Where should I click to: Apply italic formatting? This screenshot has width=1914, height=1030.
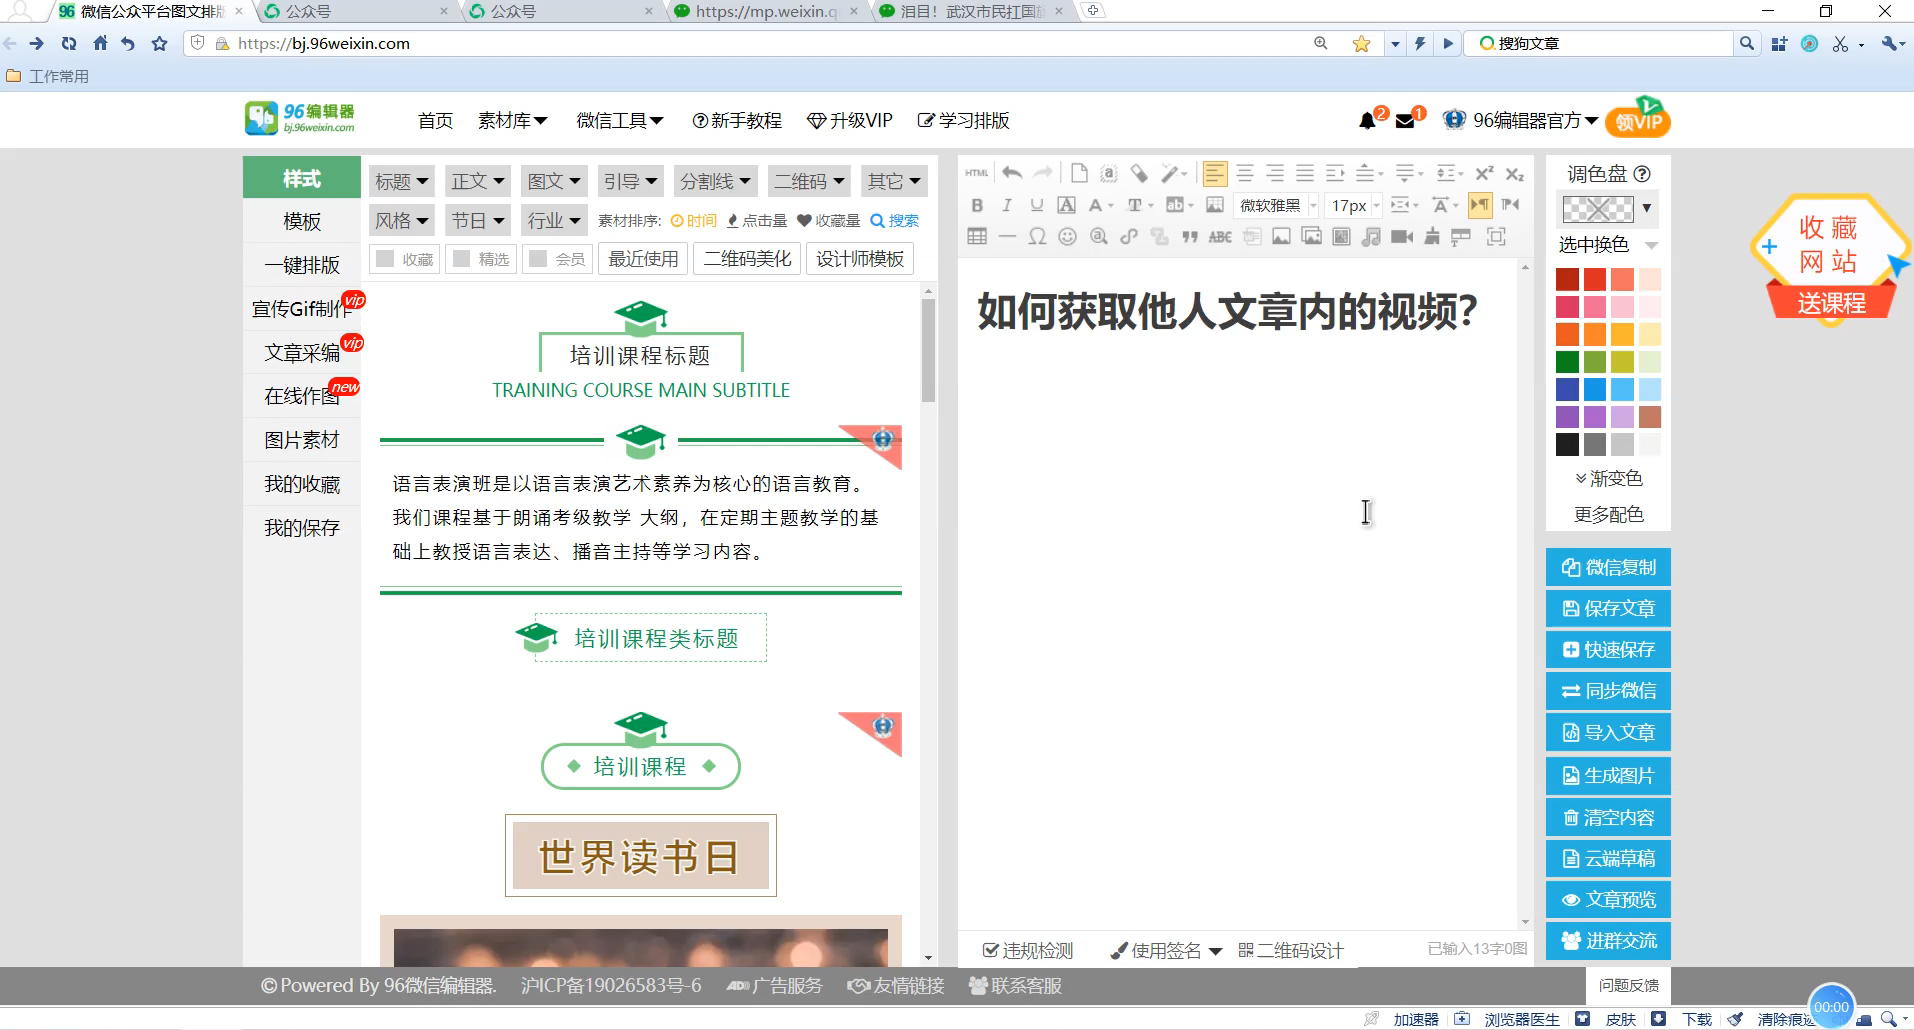click(x=1007, y=205)
